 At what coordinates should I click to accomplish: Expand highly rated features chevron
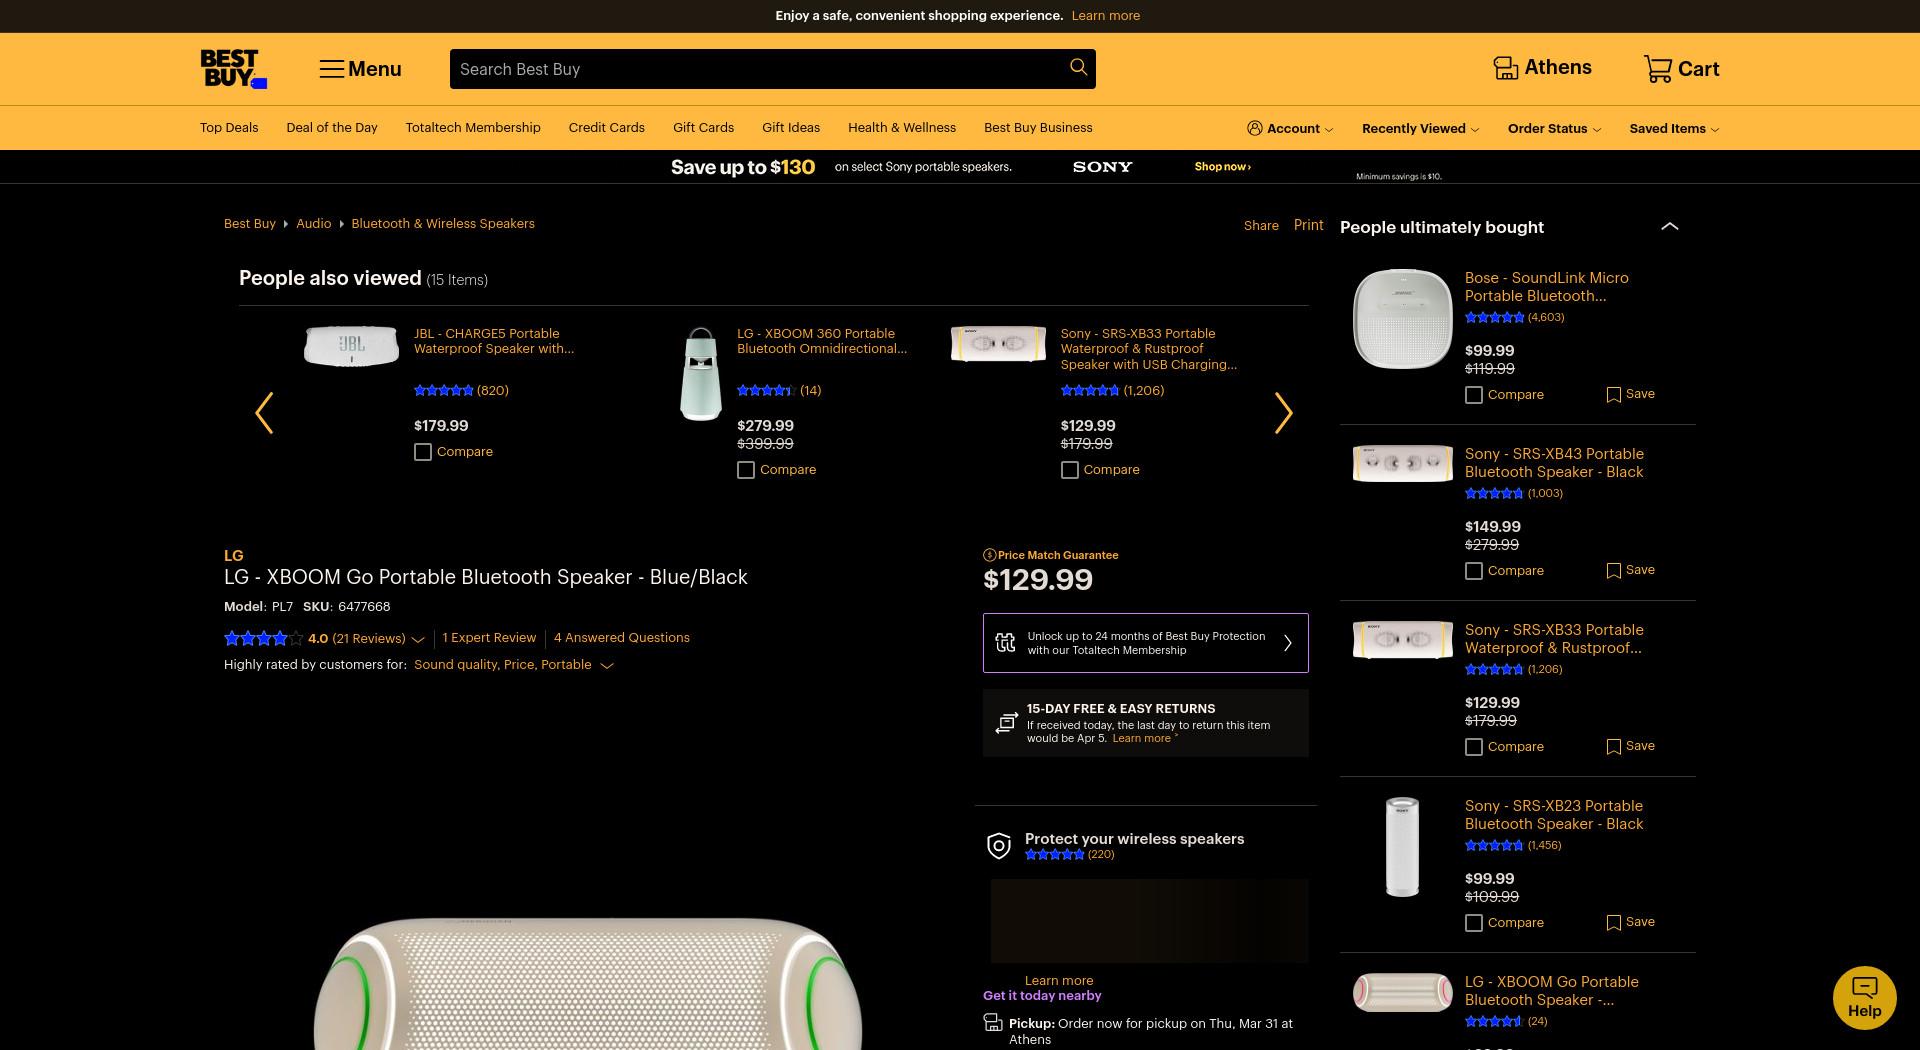[607, 665]
